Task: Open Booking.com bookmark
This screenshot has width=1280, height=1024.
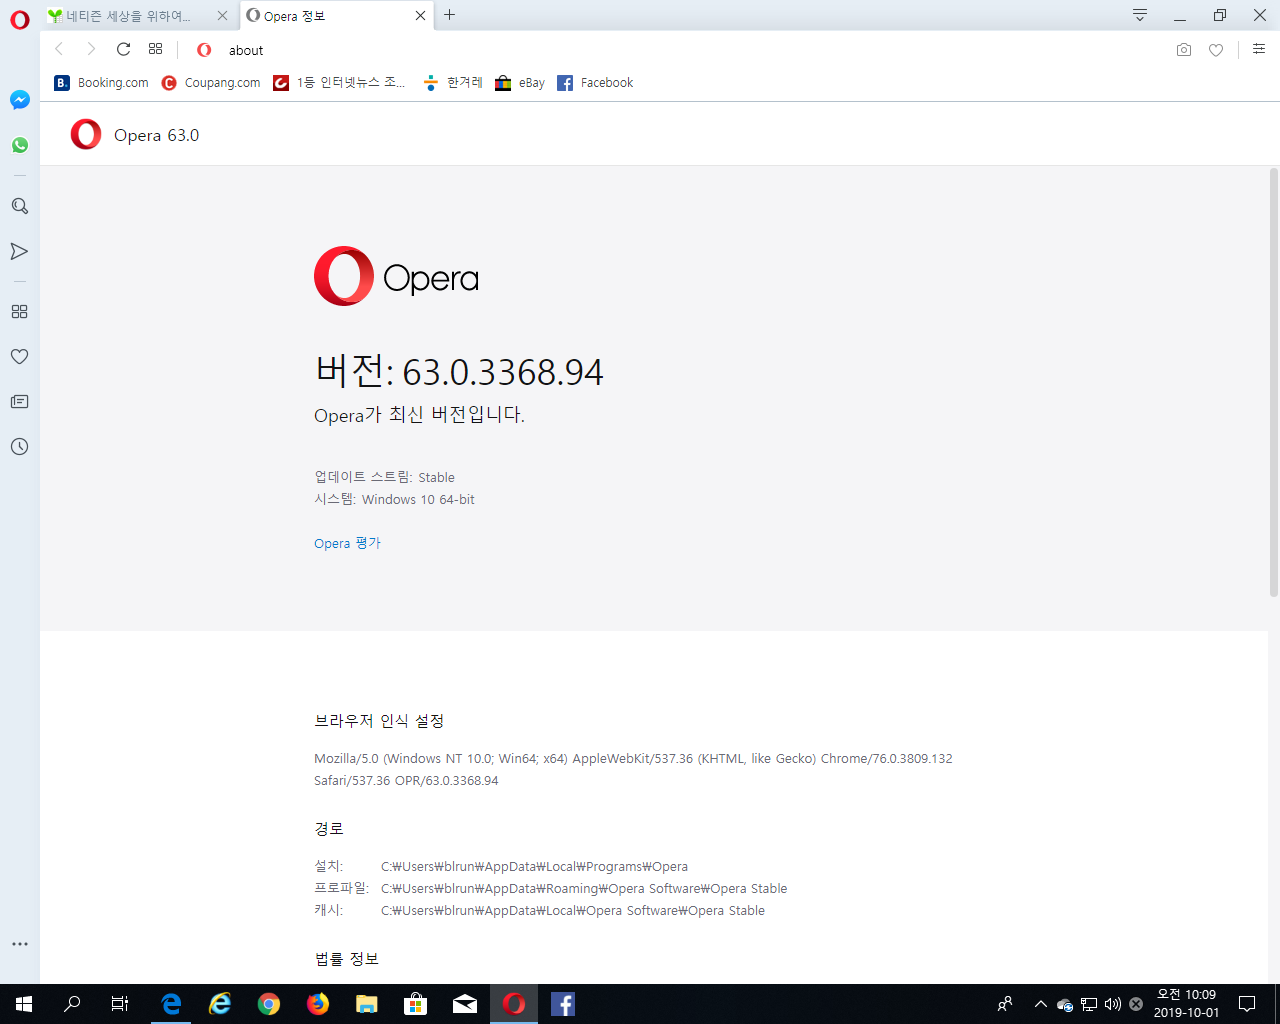Action: (101, 83)
